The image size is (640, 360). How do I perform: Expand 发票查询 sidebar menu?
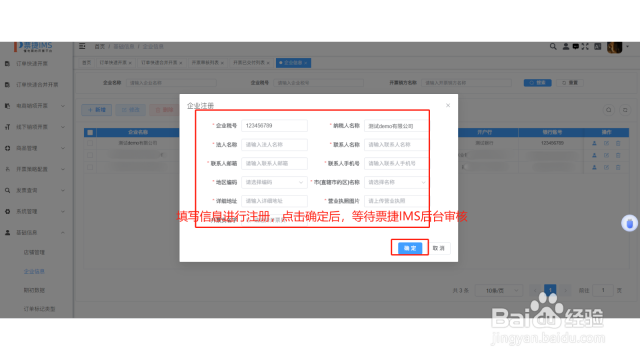point(35,190)
